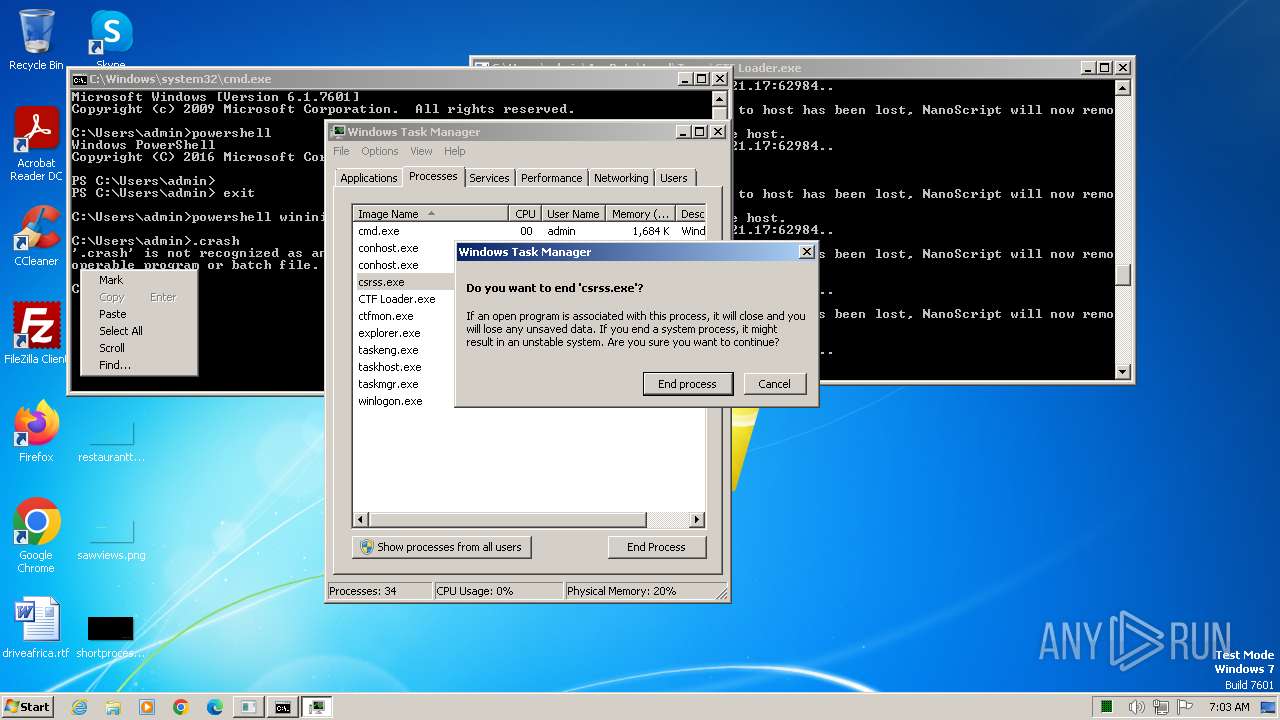
Task: Open the media player taskbar icon
Action: [x=147, y=707]
